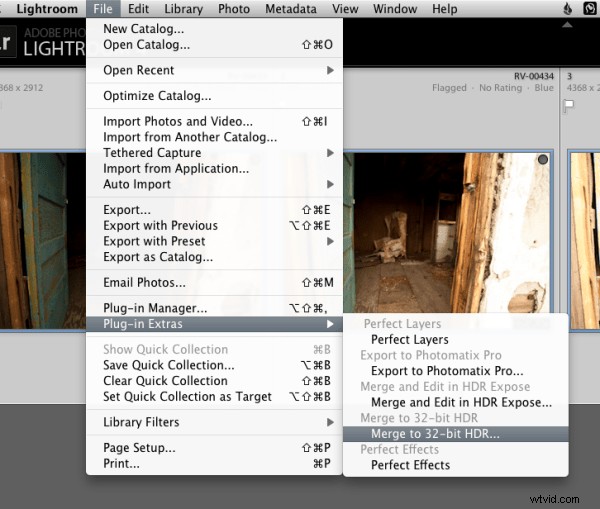
Task: Open the Edit menu
Action: pyautogui.click(x=138, y=8)
